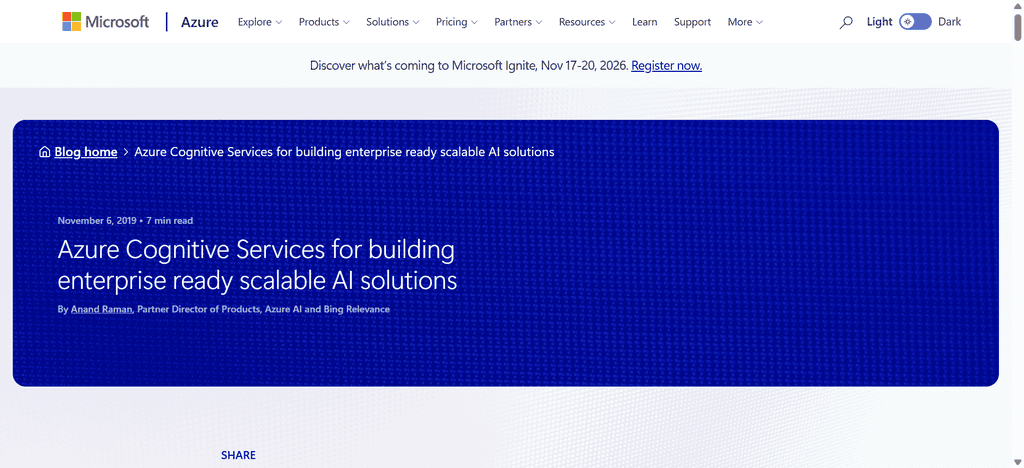Click the Light theme label
1024x468 pixels.
879,22
